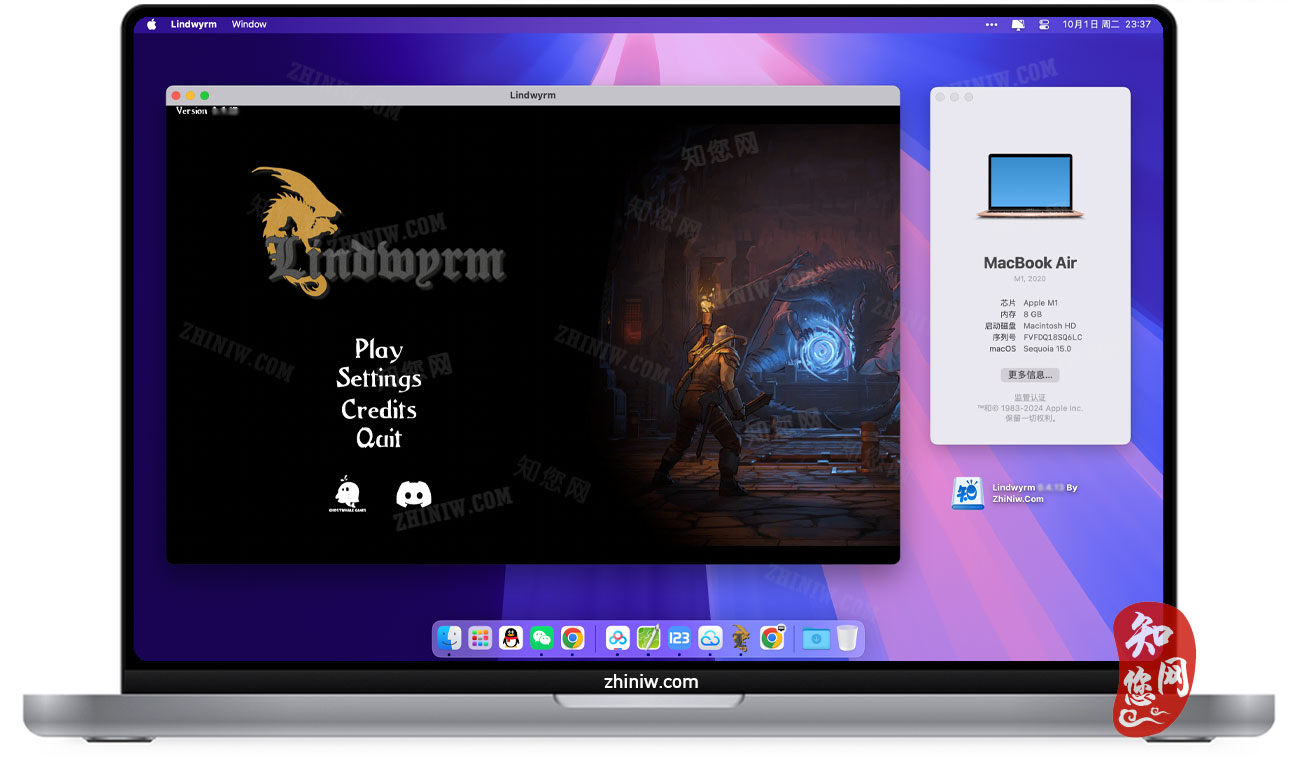Open the Settings menu in Lindwyrm
Image resolution: width=1298 pixels, height=779 pixels.
click(379, 378)
